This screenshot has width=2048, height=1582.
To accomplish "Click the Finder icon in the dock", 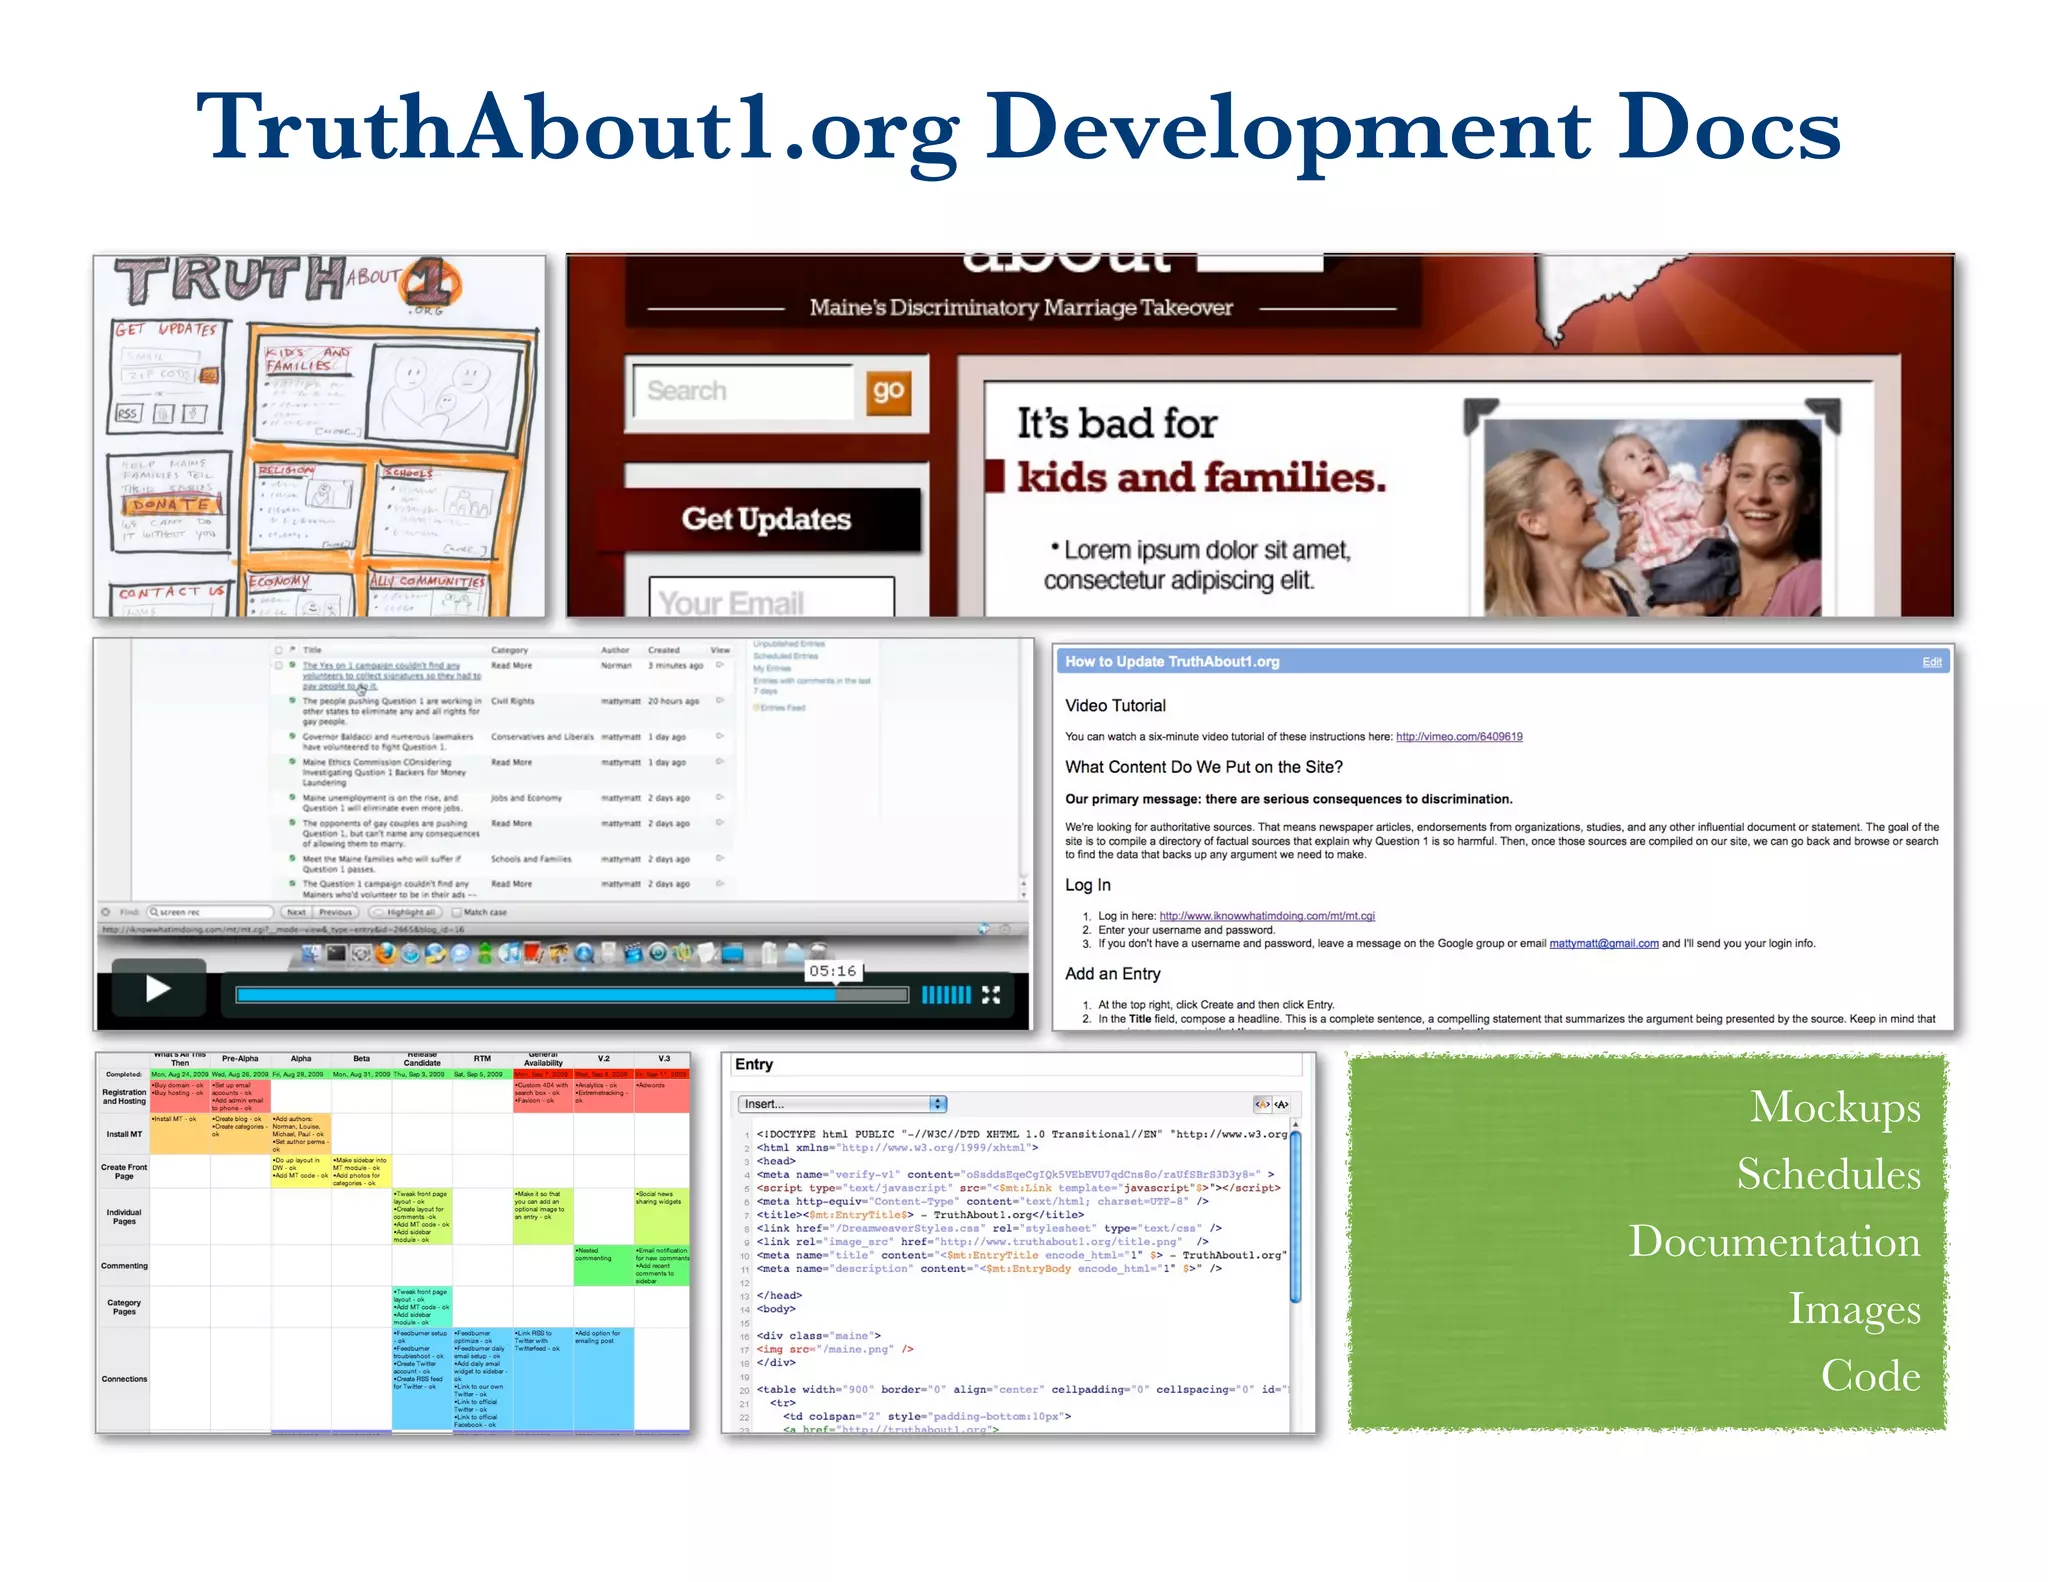I will point(311,953).
